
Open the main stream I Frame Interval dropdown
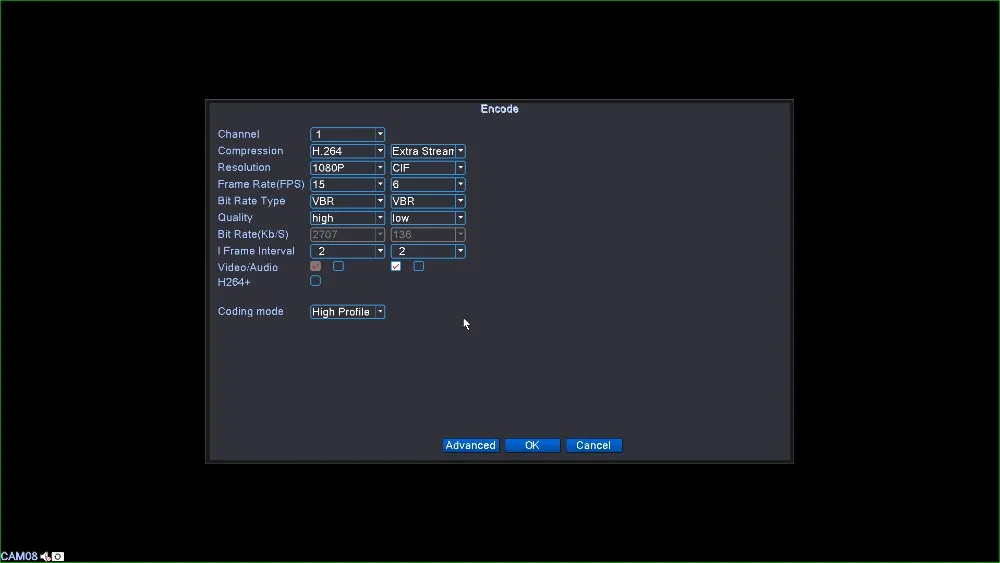pos(348,251)
